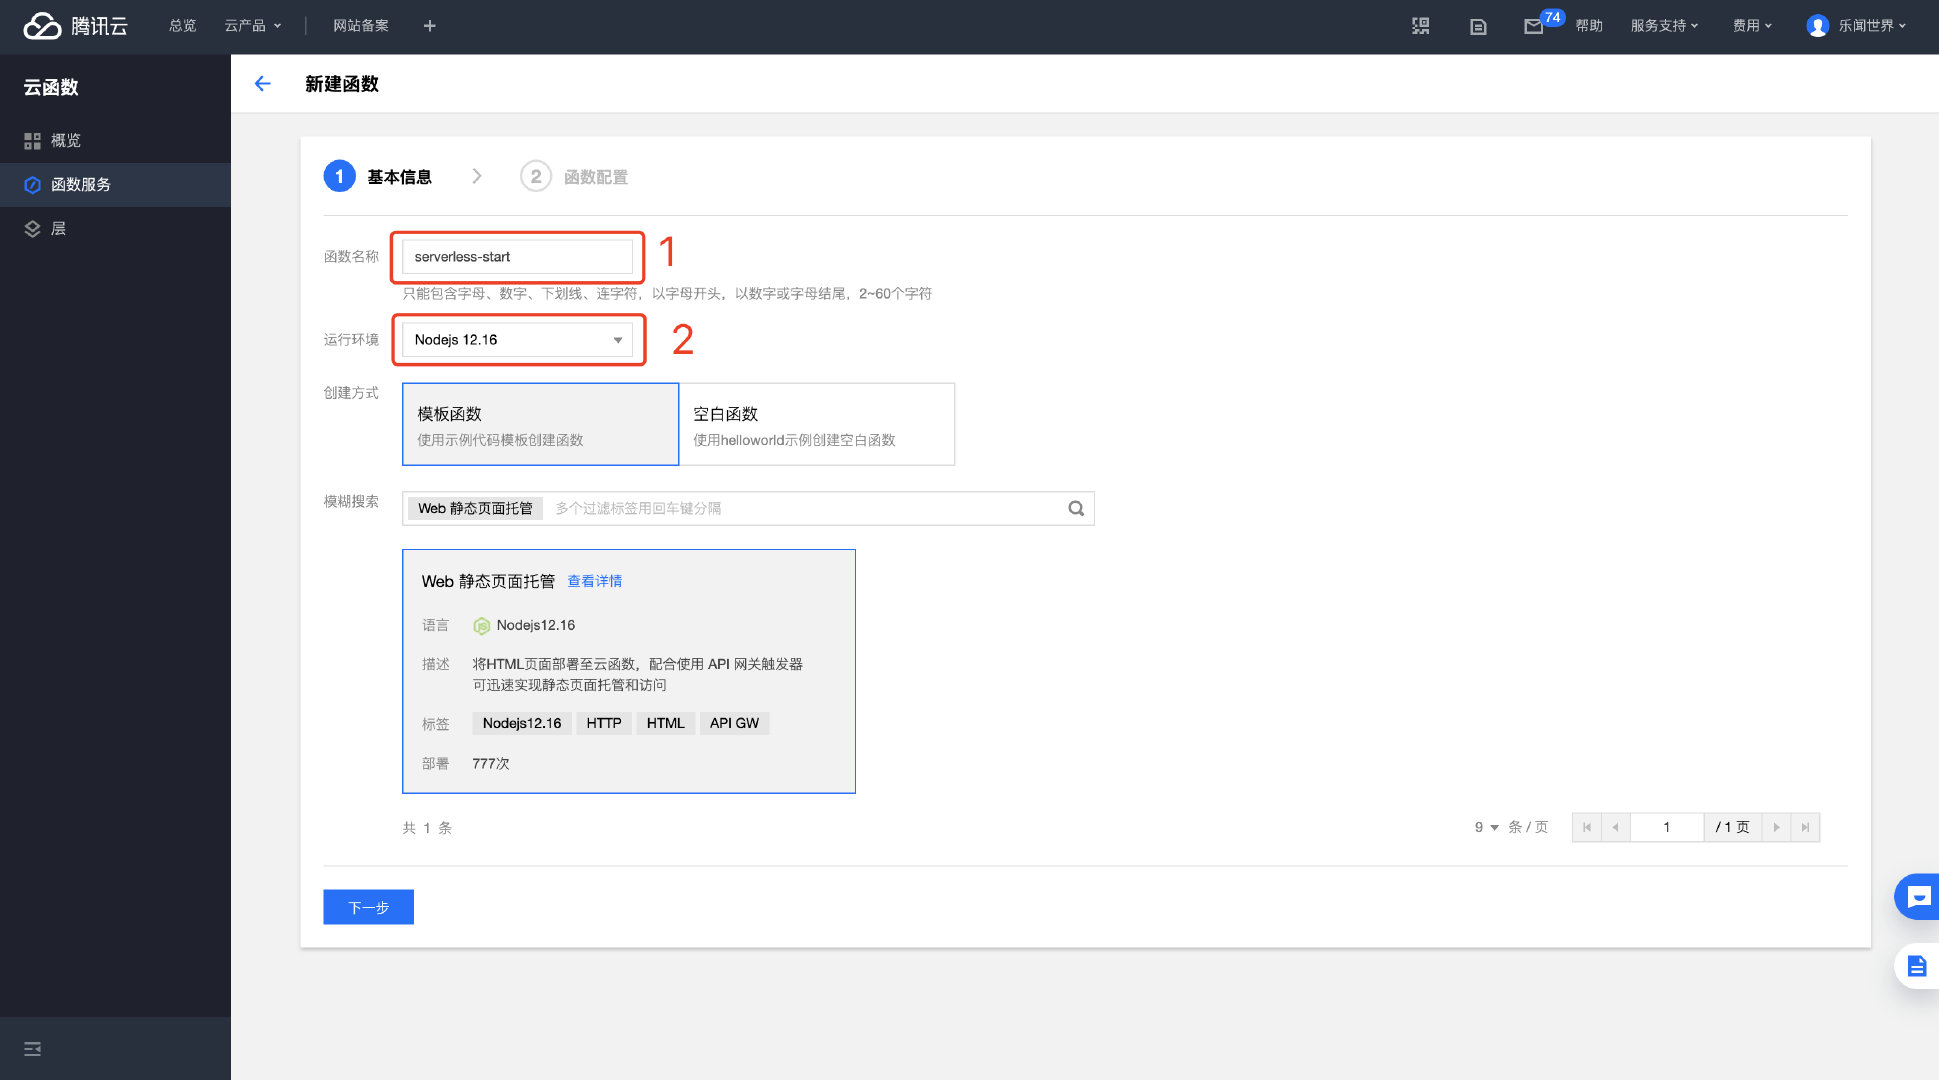Select 模板函数 creation method

[x=540, y=424]
